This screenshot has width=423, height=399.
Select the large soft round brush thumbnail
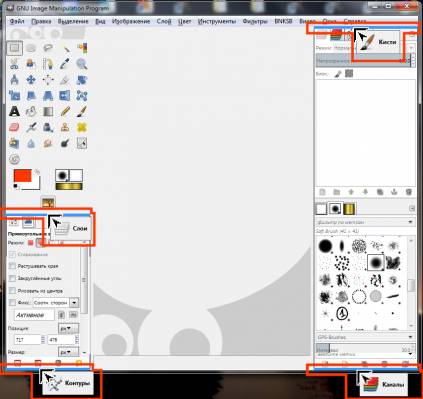(376, 263)
